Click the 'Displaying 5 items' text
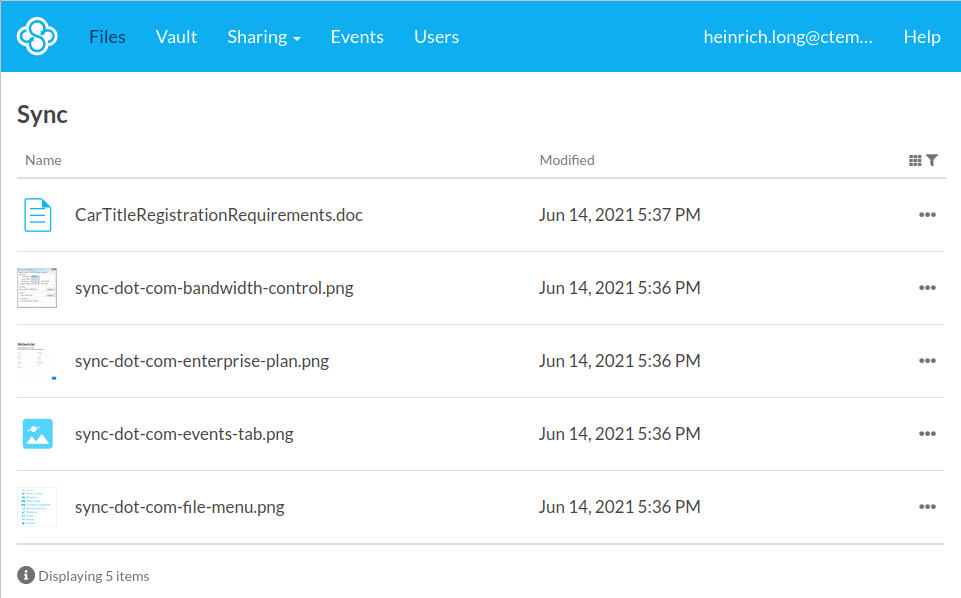 pyautogui.click(x=94, y=577)
